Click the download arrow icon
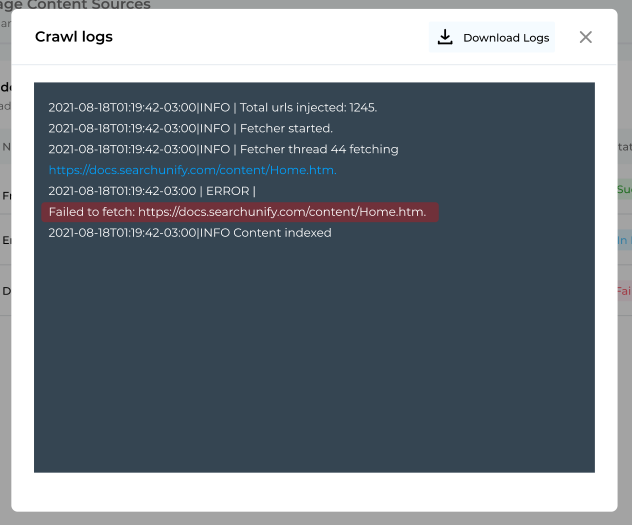 coord(445,38)
